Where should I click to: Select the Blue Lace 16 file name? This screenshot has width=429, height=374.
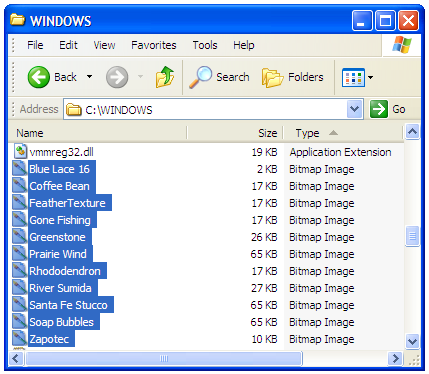pos(59,169)
